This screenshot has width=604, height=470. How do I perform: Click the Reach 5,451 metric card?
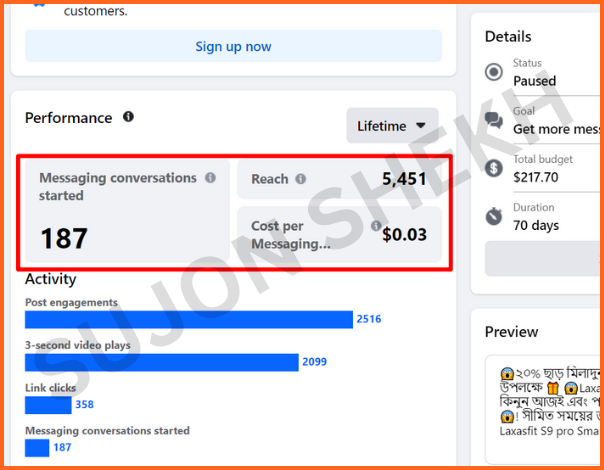click(x=339, y=179)
